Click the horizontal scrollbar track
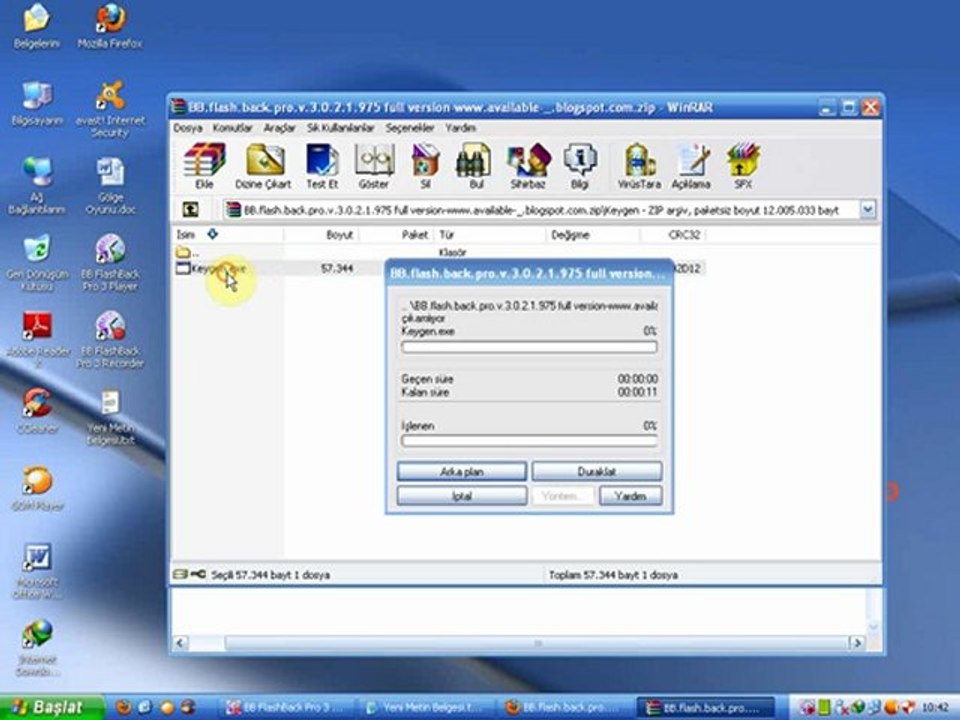960x720 pixels. click(519, 643)
